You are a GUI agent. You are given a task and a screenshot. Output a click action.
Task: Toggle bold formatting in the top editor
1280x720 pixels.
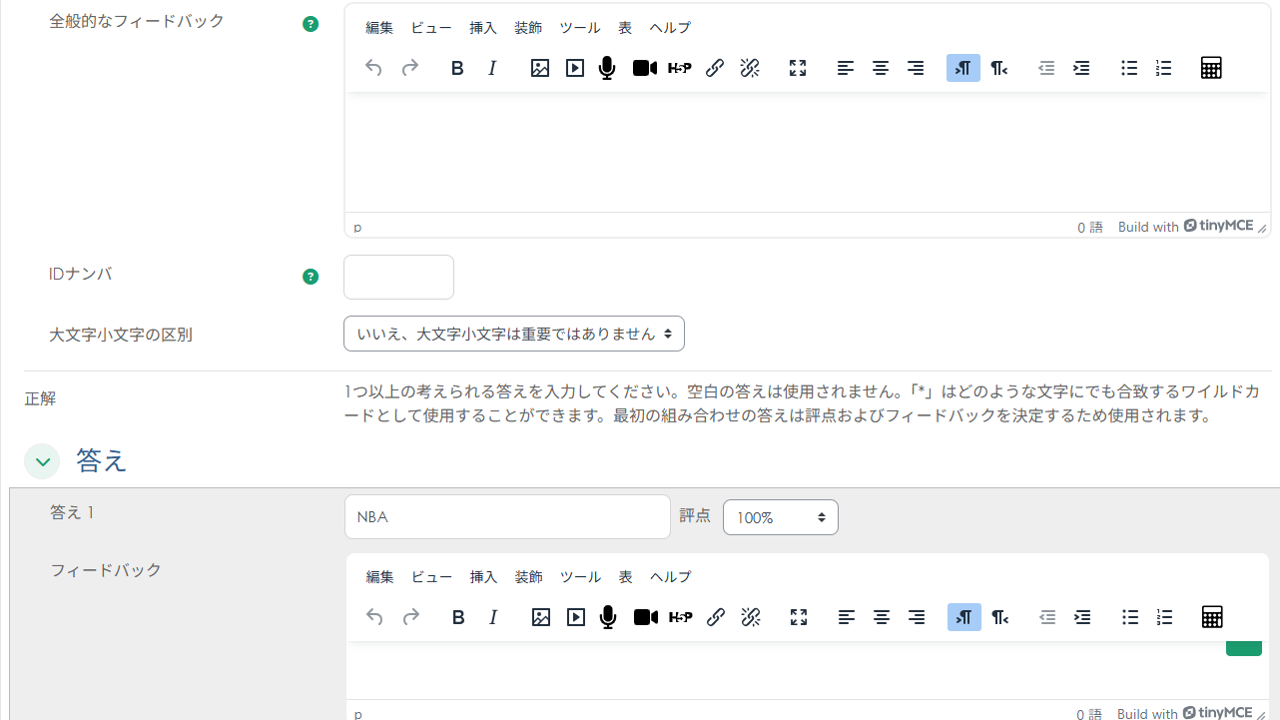pyautogui.click(x=457, y=68)
